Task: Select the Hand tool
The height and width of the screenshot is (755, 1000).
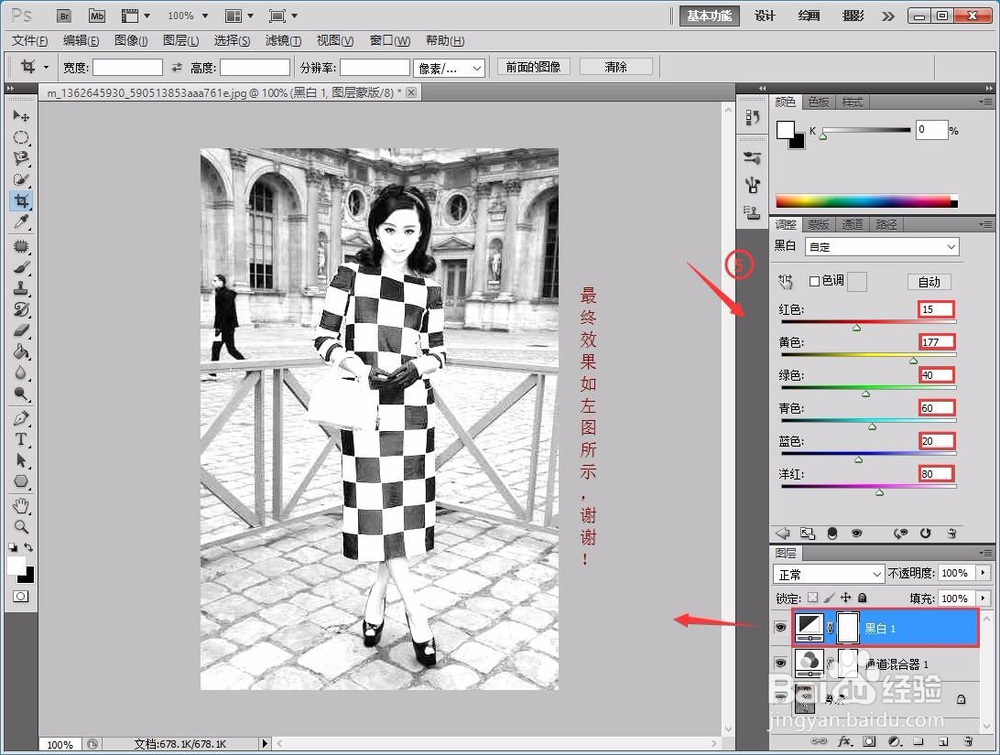Action: pyautogui.click(x=21, y=506)
